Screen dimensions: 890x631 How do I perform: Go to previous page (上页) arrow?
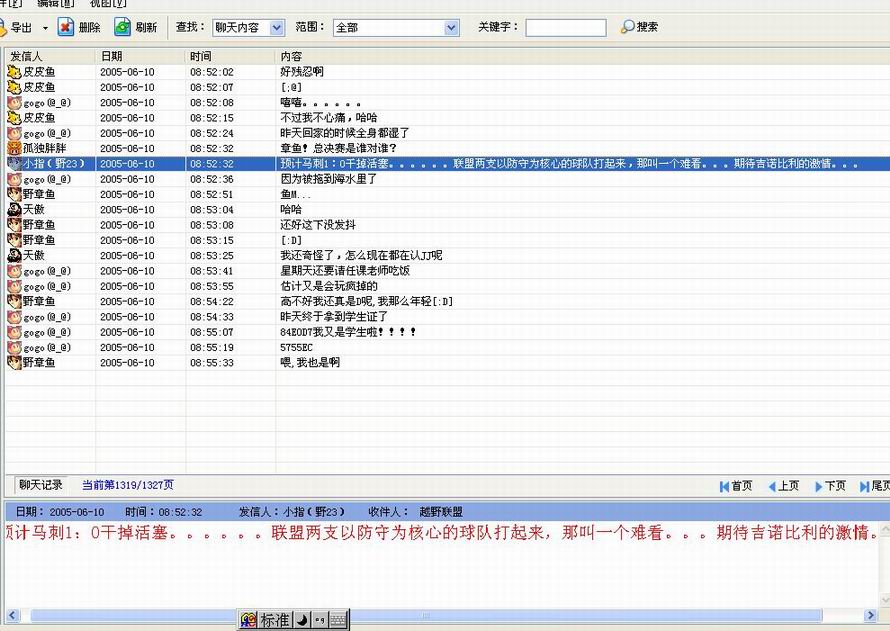tap(771, 486)
